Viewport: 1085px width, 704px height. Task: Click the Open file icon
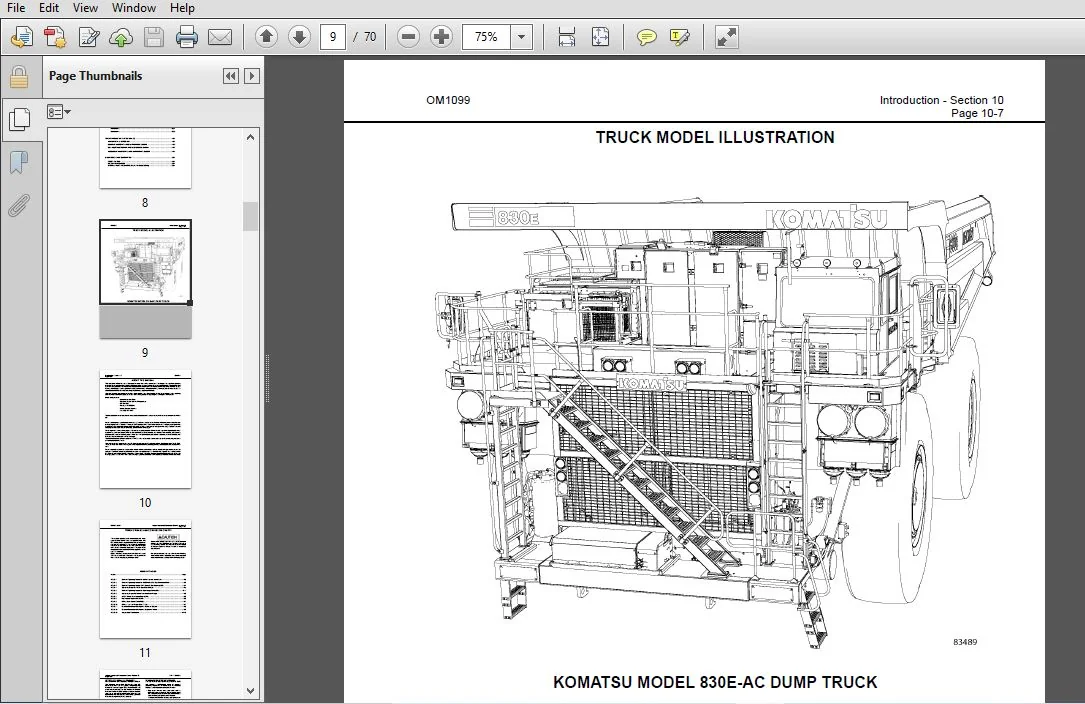[21, 37]
